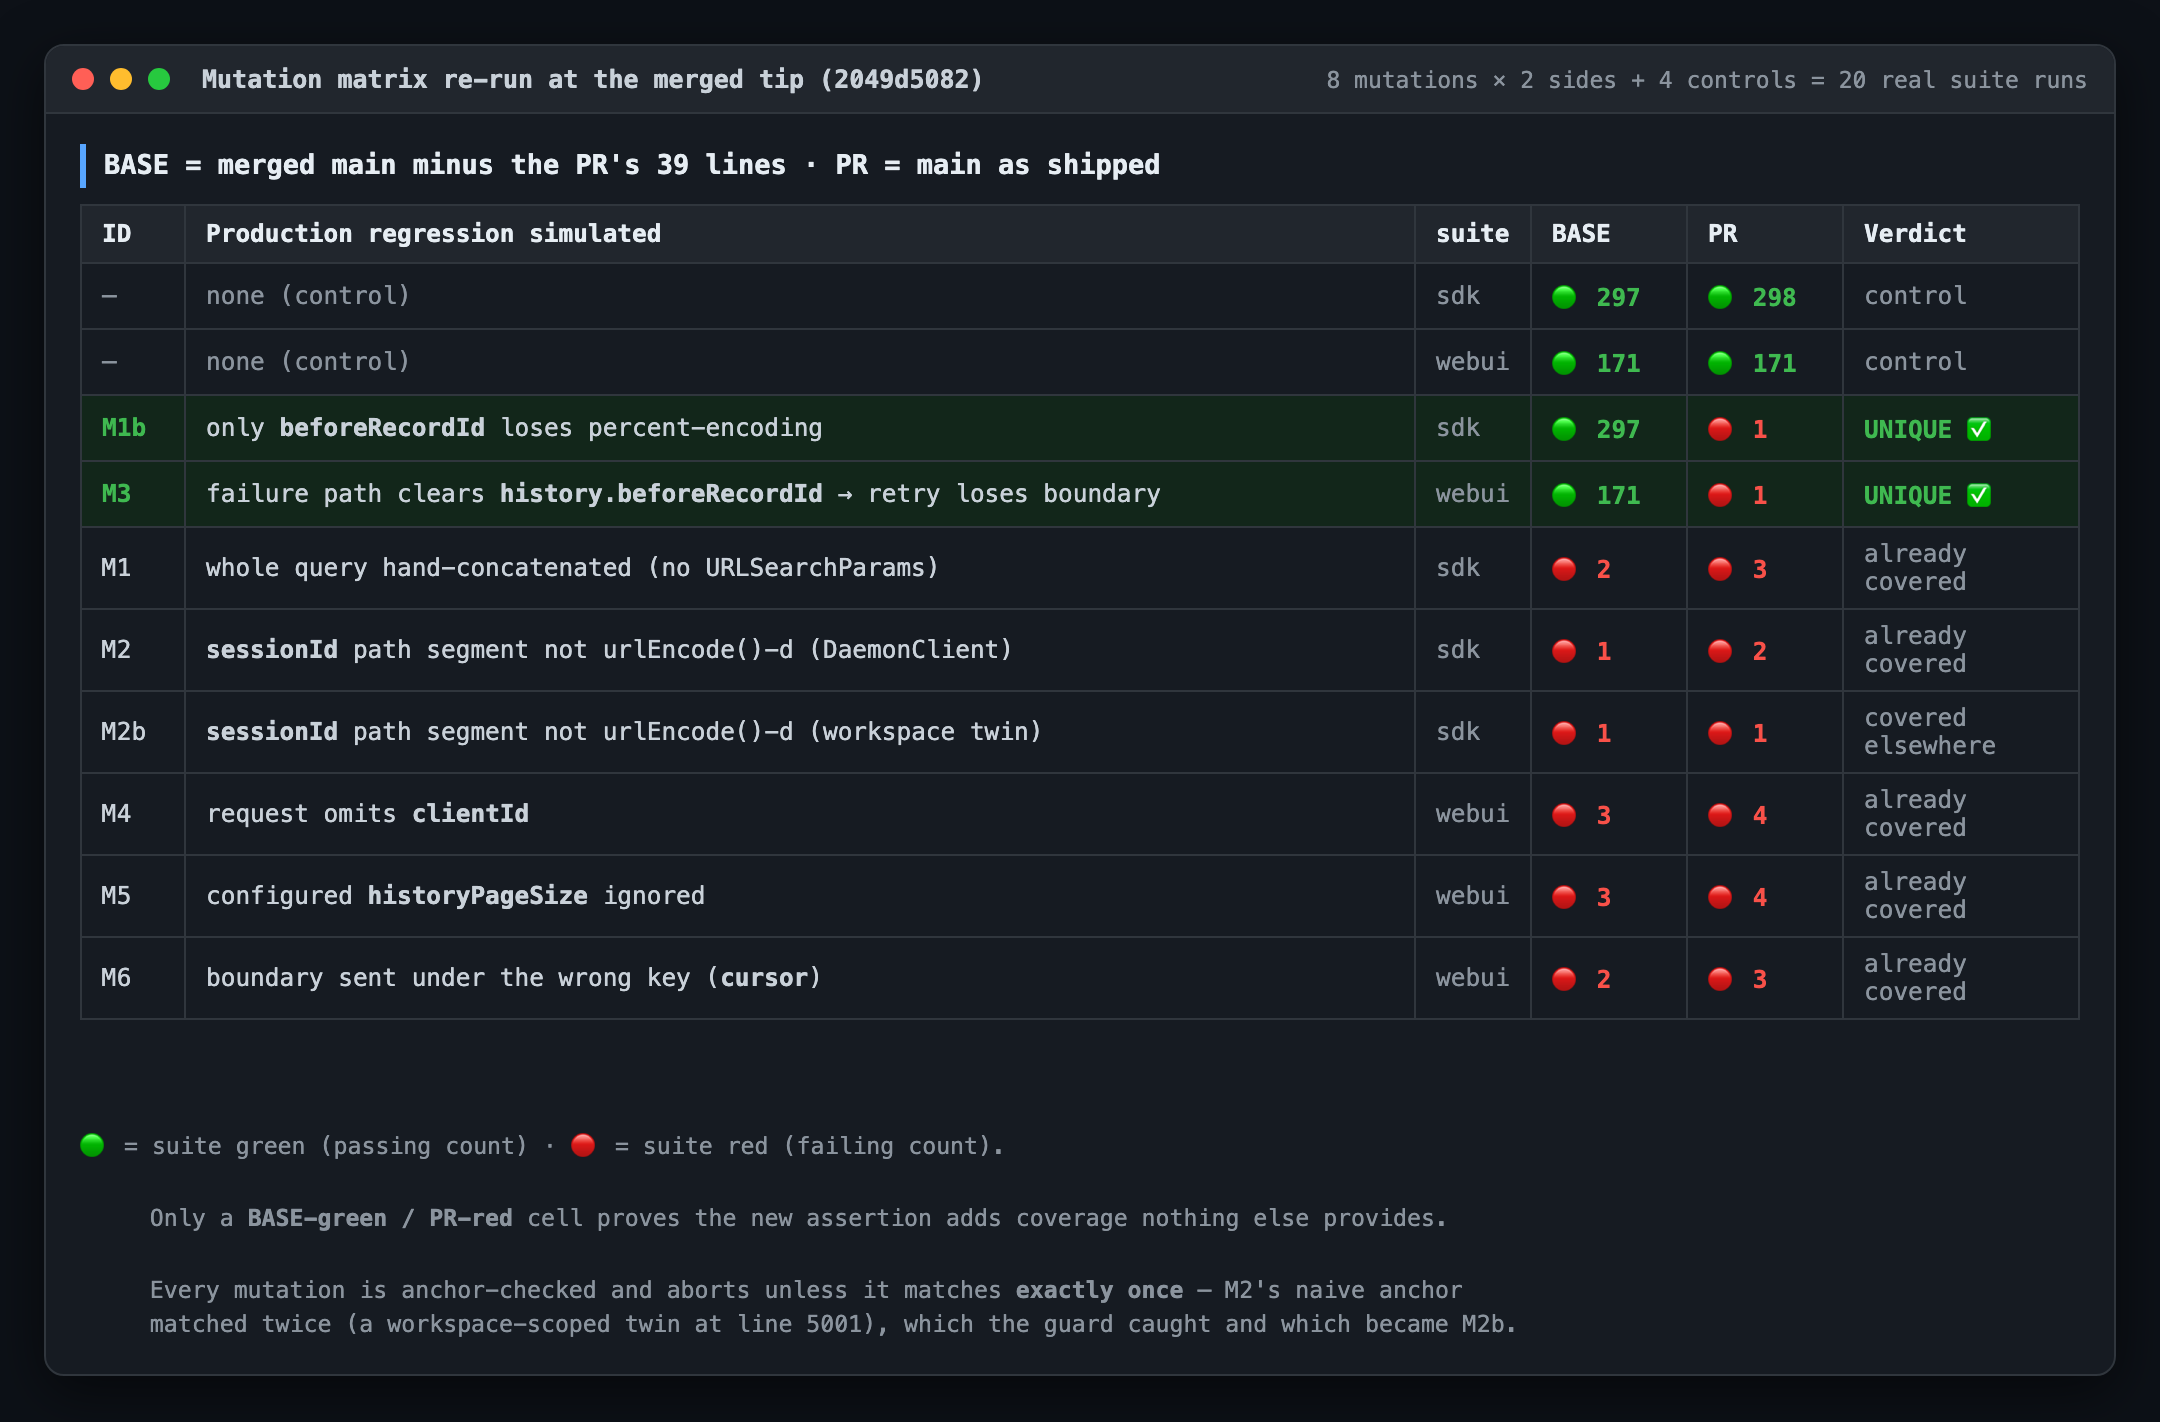Click the green checkmark beside UNIQUE in the M3 row
Screen dimensions: 2160x1422
pyautogui.click(x=1979, y=495)
